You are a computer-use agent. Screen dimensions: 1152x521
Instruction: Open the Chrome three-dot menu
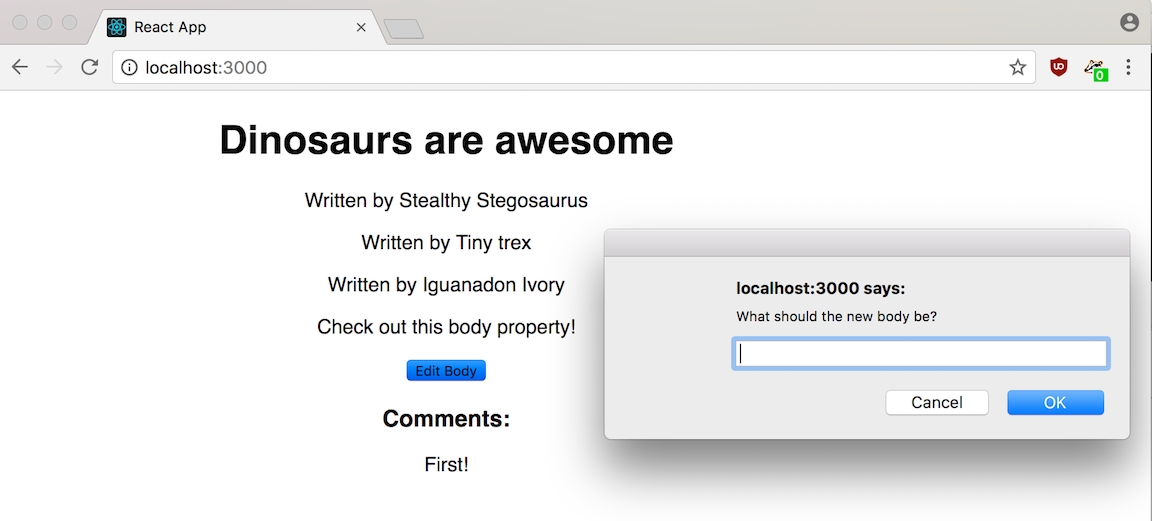[1129, 67]
